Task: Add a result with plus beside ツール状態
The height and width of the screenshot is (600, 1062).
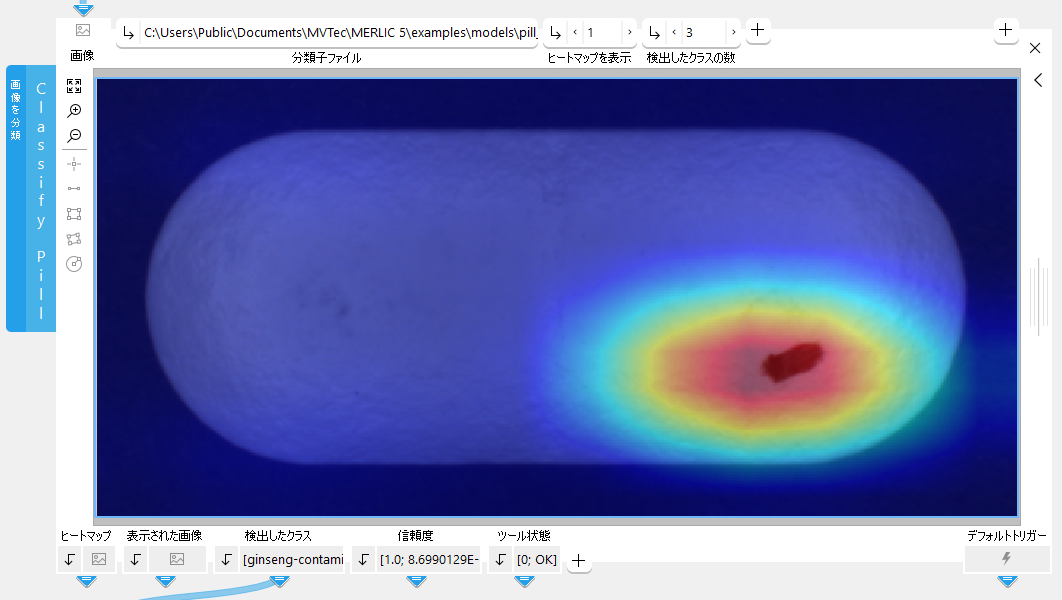Action: tap(580, 563)
